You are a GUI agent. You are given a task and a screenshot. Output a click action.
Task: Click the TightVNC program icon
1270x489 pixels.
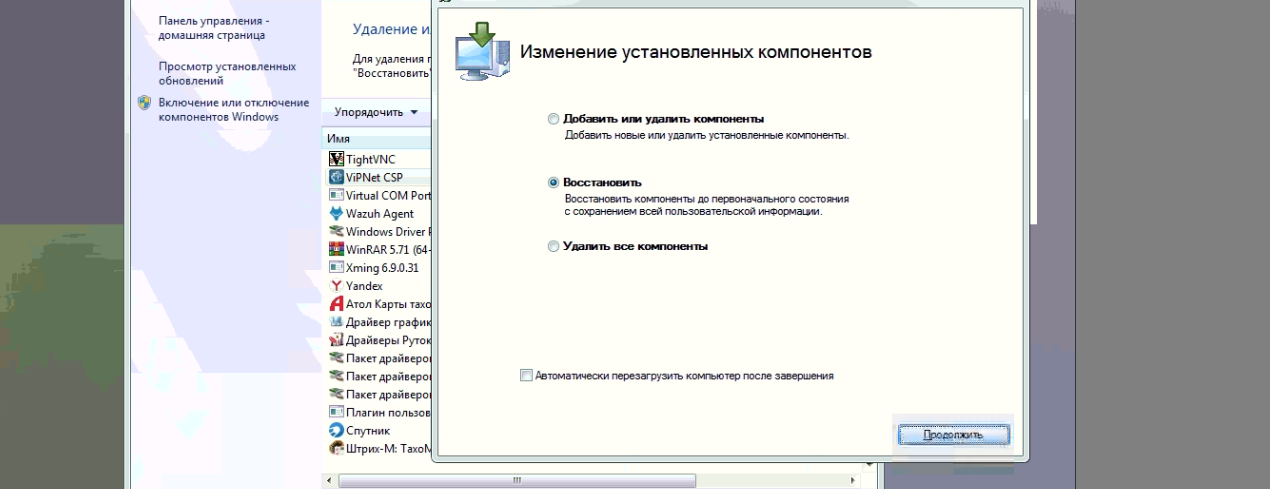pyautogui.click(x=336, y=159)
